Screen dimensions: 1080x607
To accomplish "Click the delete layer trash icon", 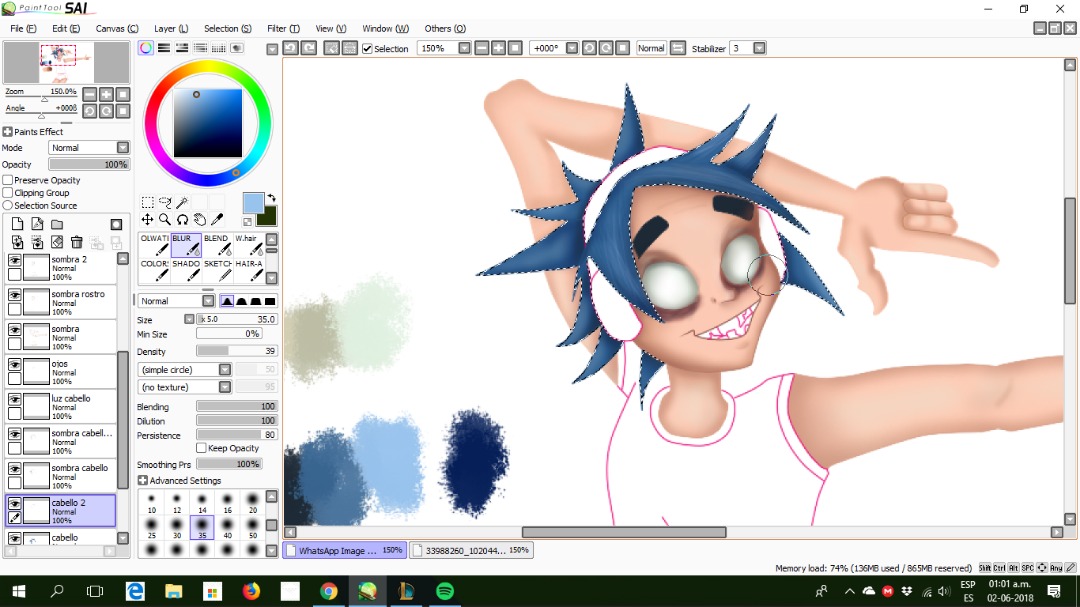I will [x=77, y=242].
